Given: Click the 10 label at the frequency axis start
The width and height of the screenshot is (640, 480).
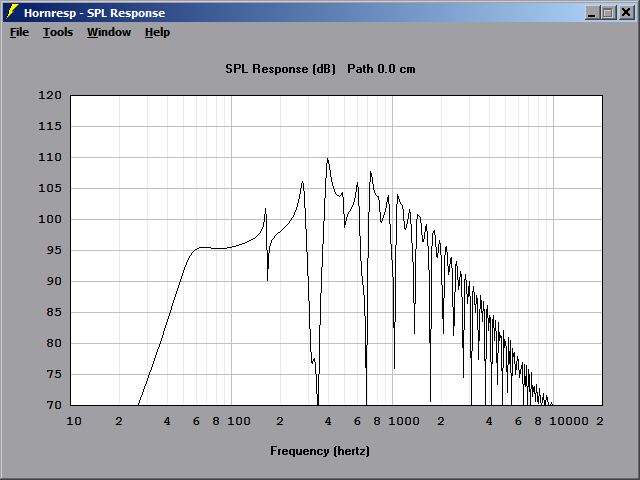Looking at the screenshot, I should pyautogui.click(x=74, y=421).
